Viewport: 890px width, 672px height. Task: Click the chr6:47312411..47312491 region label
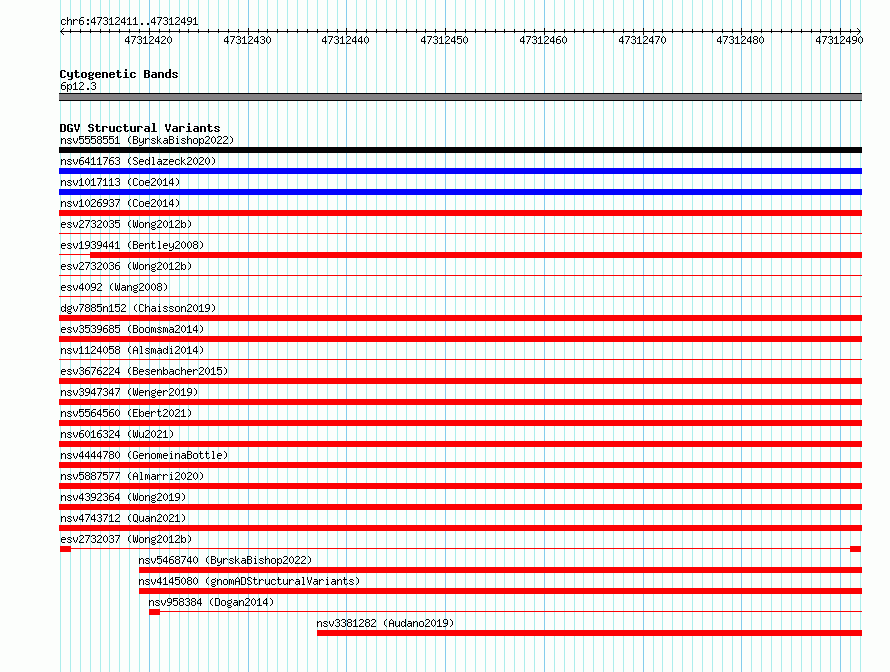click(x=129, y=22)
